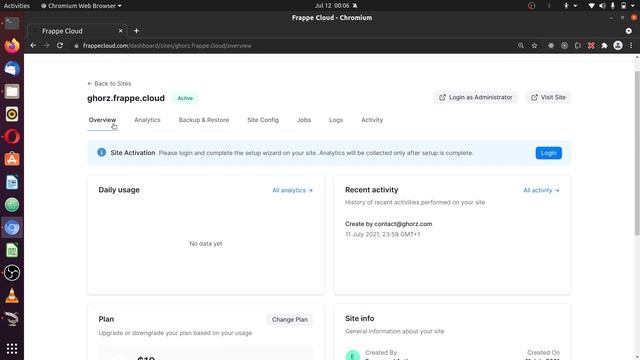Click Back to Sites link
Screen dimensions: 640x360
tap(109, 83)
